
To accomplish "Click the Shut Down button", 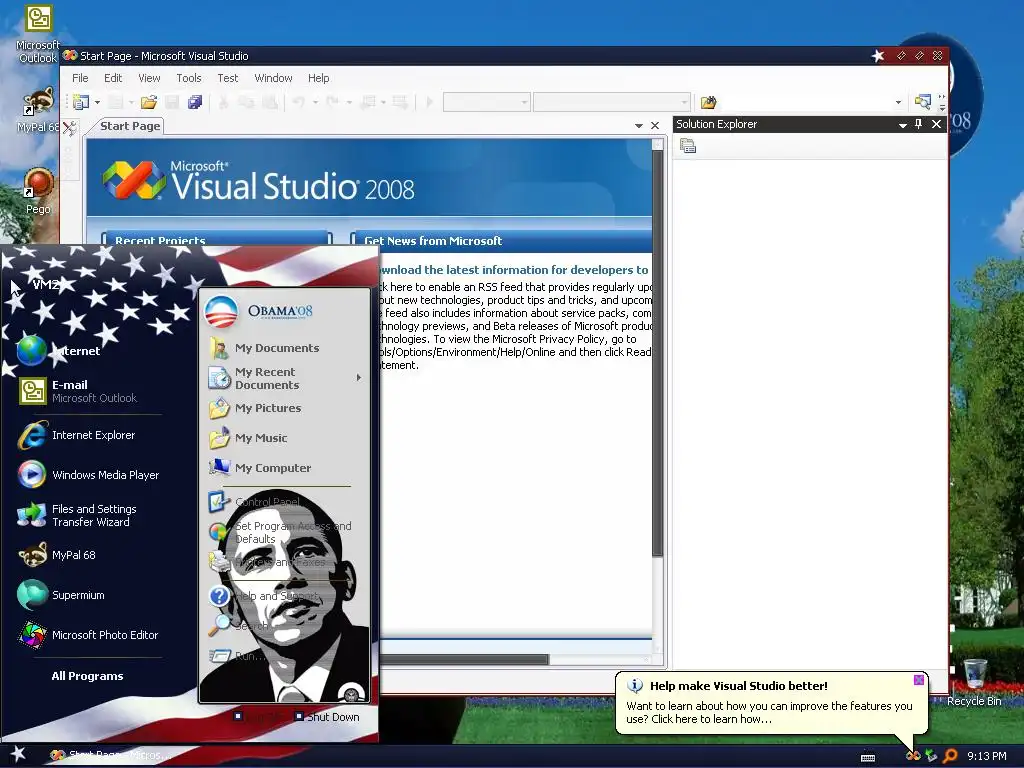I will pyautogui.click(x=327, y=716).
